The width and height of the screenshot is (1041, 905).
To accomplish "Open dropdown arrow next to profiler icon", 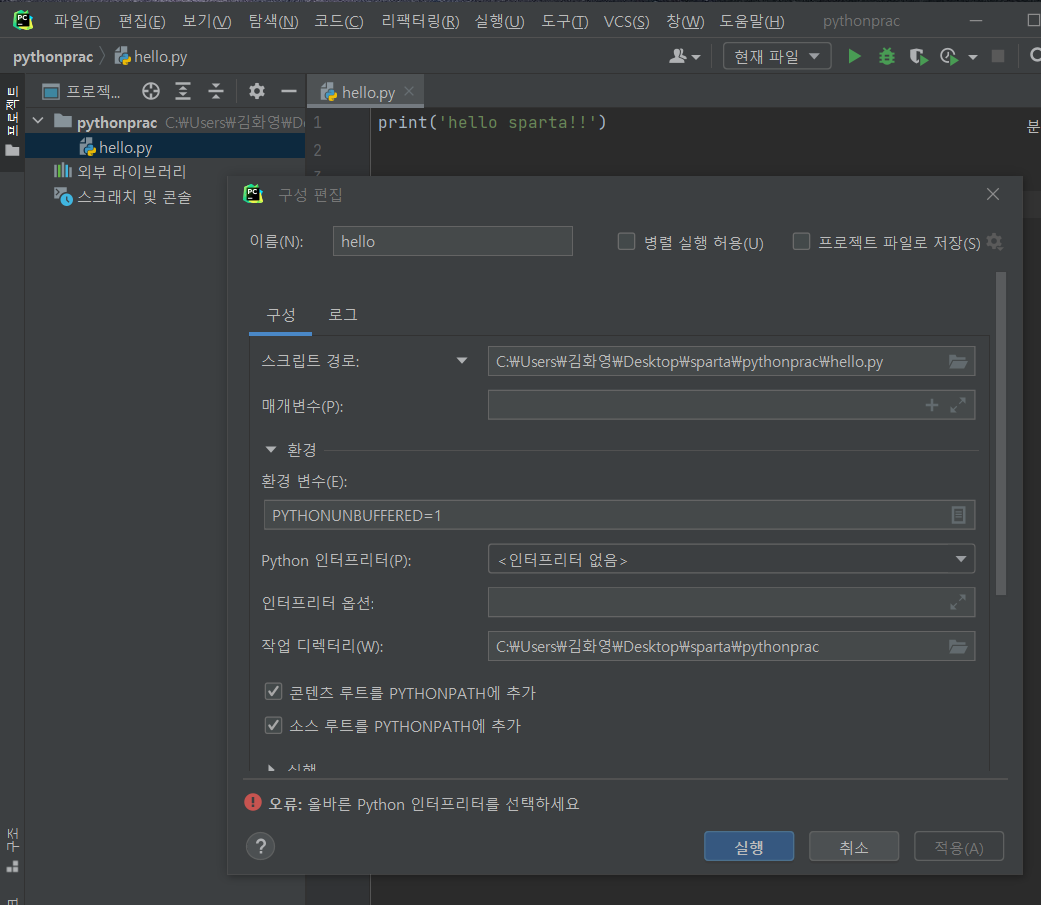I will coord(973,57).
